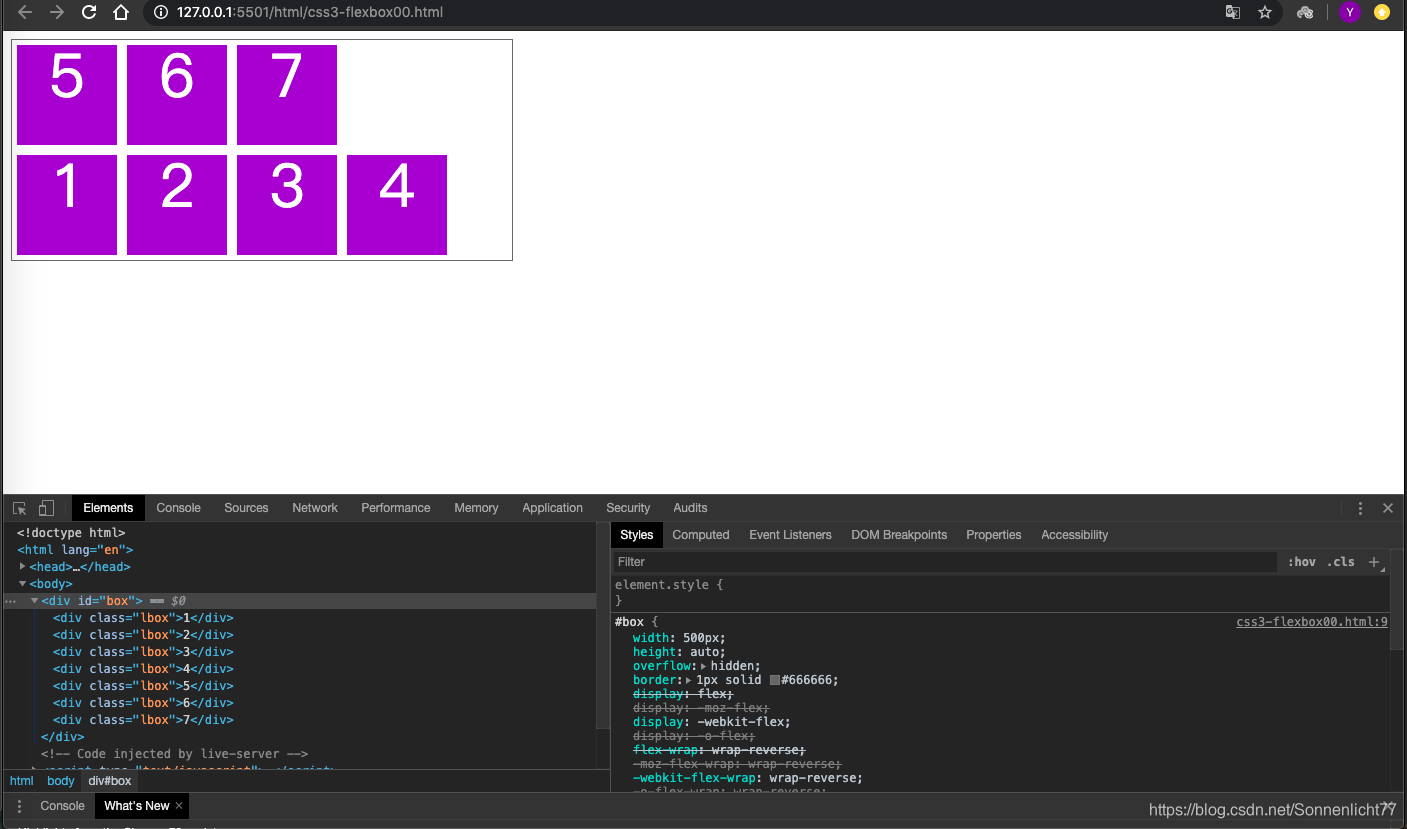Click the styles Filter field
The width and height of the screenshot is (1407, 829).
tap(945, 562)
